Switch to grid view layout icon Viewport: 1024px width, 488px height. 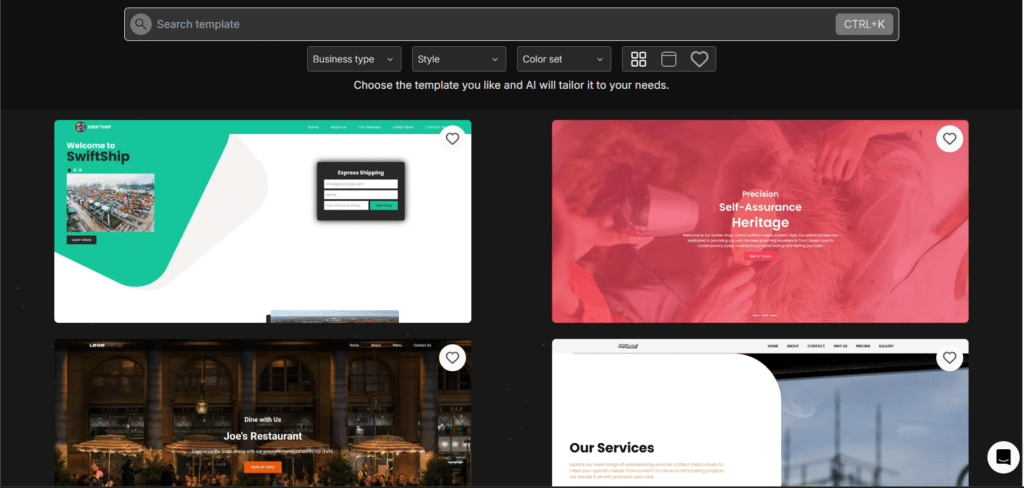click(639, 59)
